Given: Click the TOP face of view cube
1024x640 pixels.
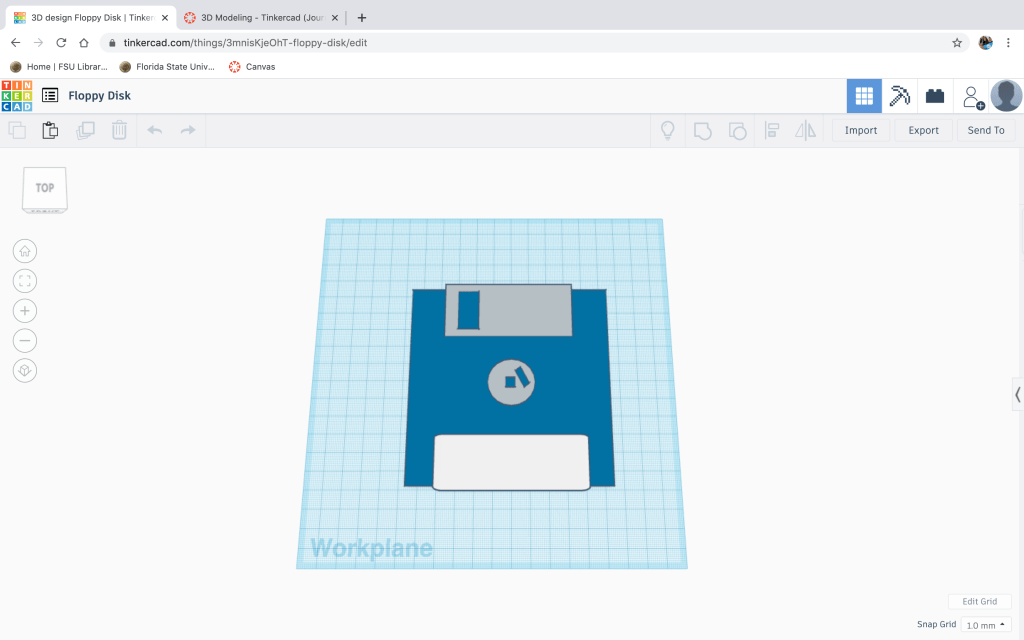Looking at the screenshot, I should click(45, 187).
